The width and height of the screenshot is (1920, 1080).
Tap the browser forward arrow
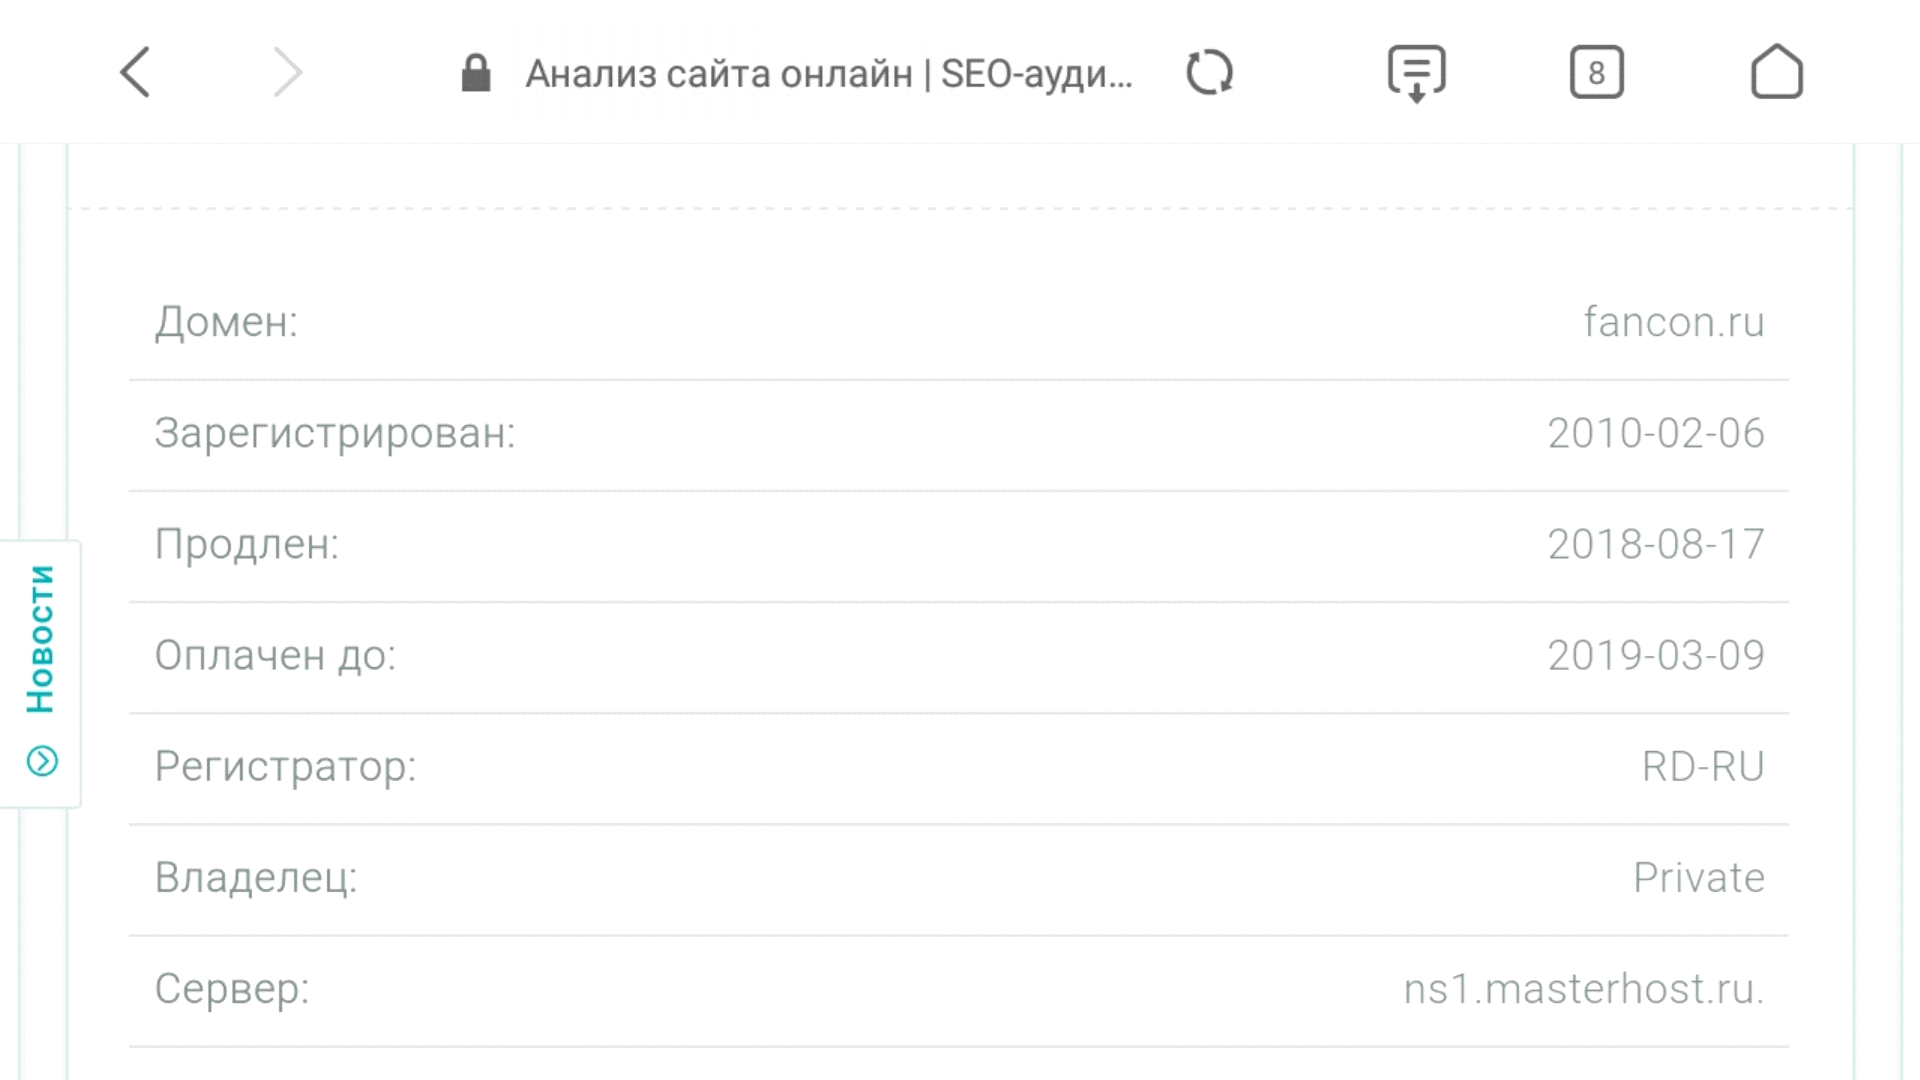click(287, 72)
